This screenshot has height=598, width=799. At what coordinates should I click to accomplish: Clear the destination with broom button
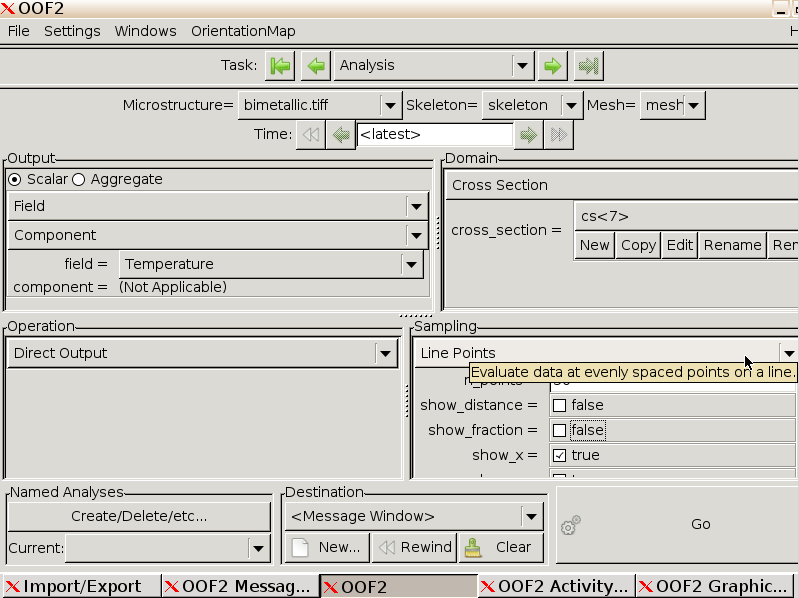click(501, 547)
